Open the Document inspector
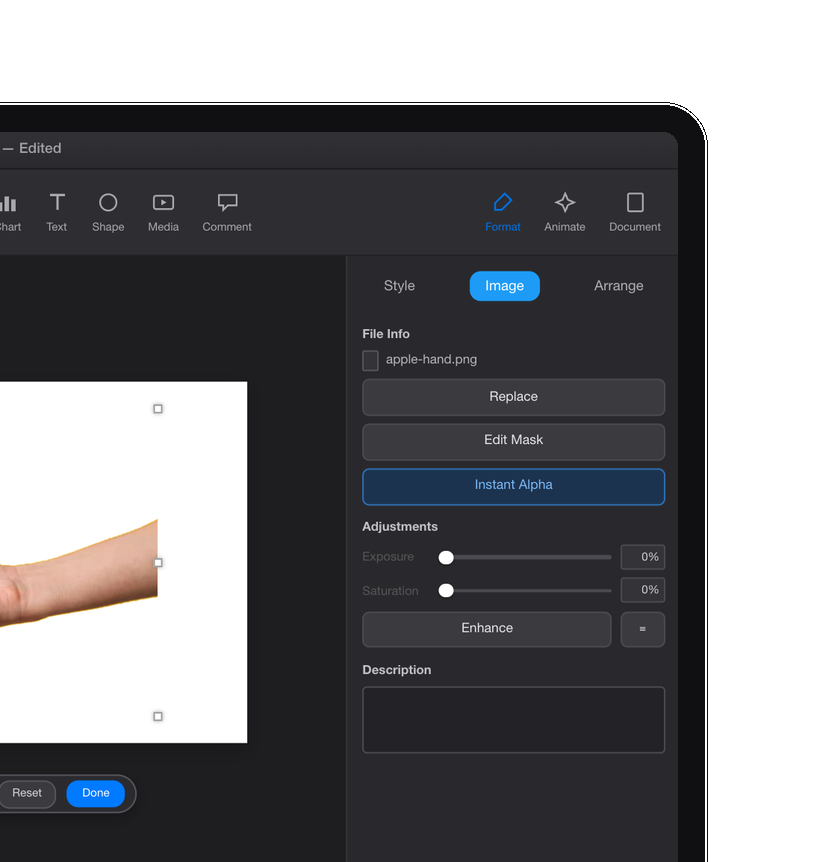The width and height of the screenshot is (824, 862). tap(635, 212)
